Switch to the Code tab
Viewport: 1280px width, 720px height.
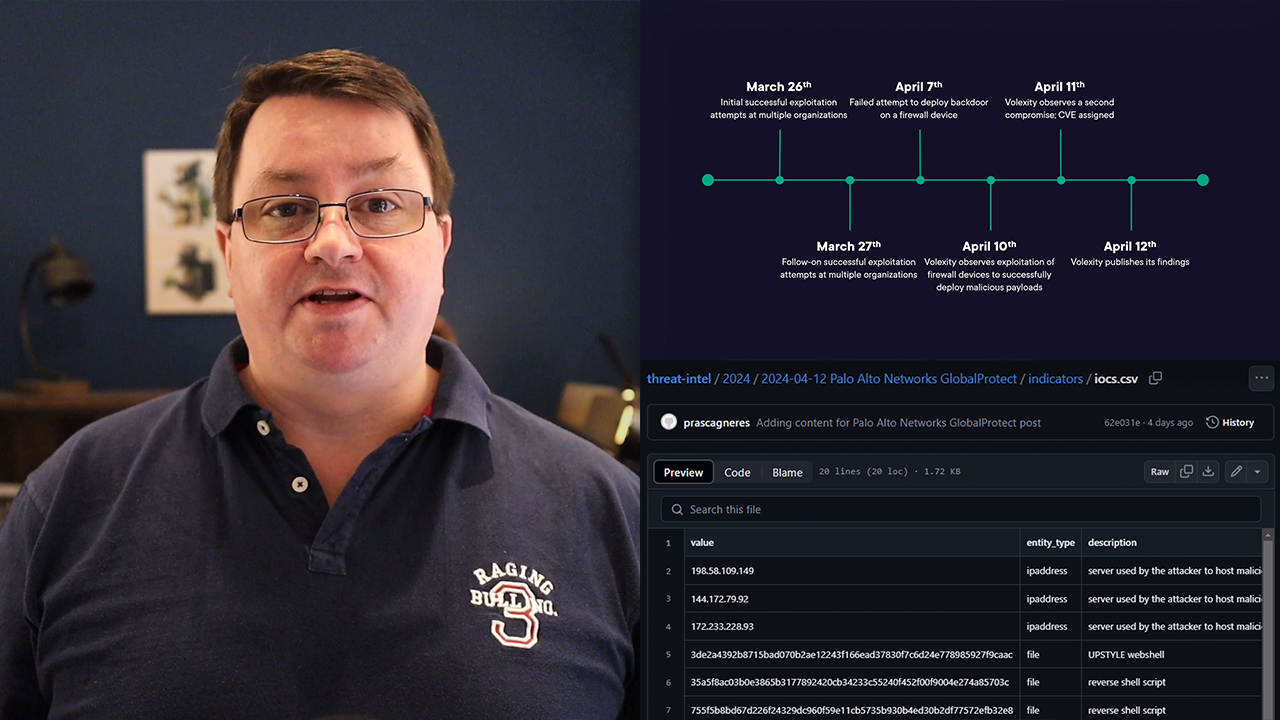point(737,473)
